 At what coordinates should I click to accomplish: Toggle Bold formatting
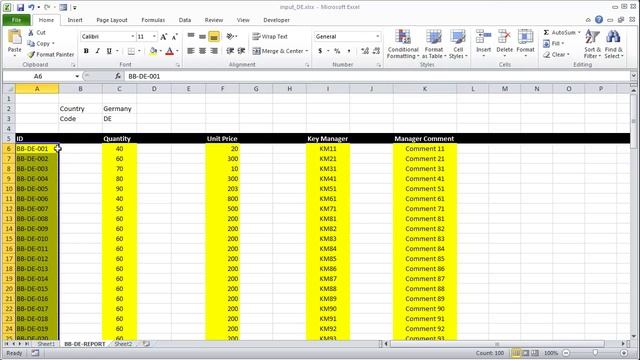[x=86, y=51]
